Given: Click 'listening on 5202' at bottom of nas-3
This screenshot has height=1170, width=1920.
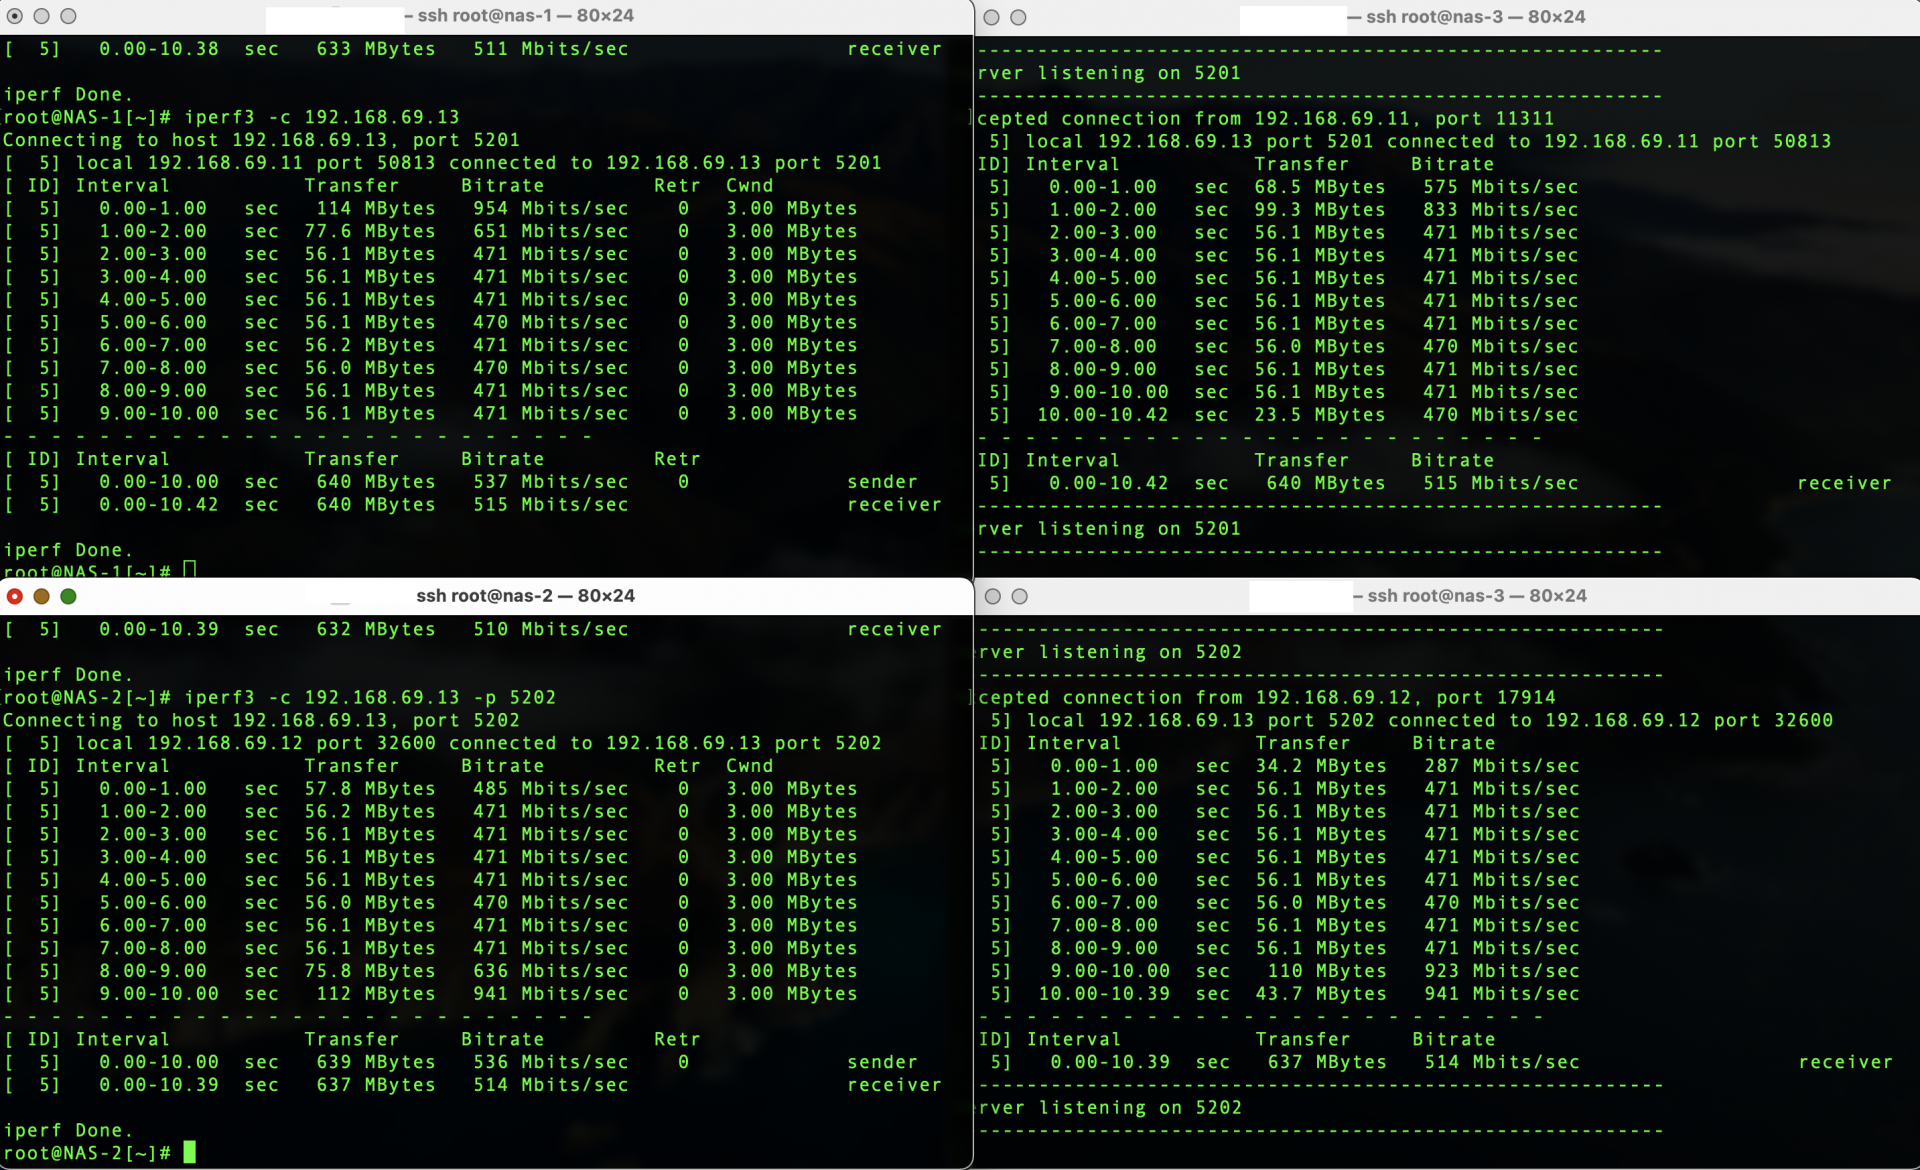Looking at the screenshot, I should [1140, 1108].
